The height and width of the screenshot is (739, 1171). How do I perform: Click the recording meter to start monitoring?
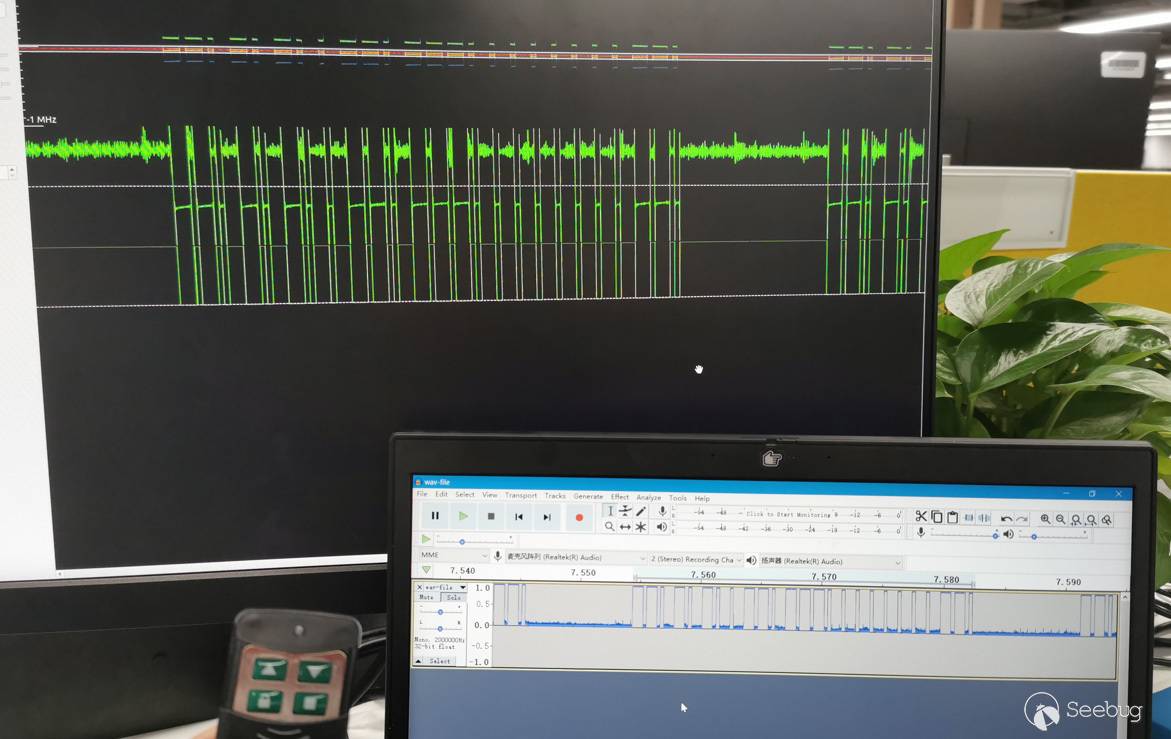point(787,514)
